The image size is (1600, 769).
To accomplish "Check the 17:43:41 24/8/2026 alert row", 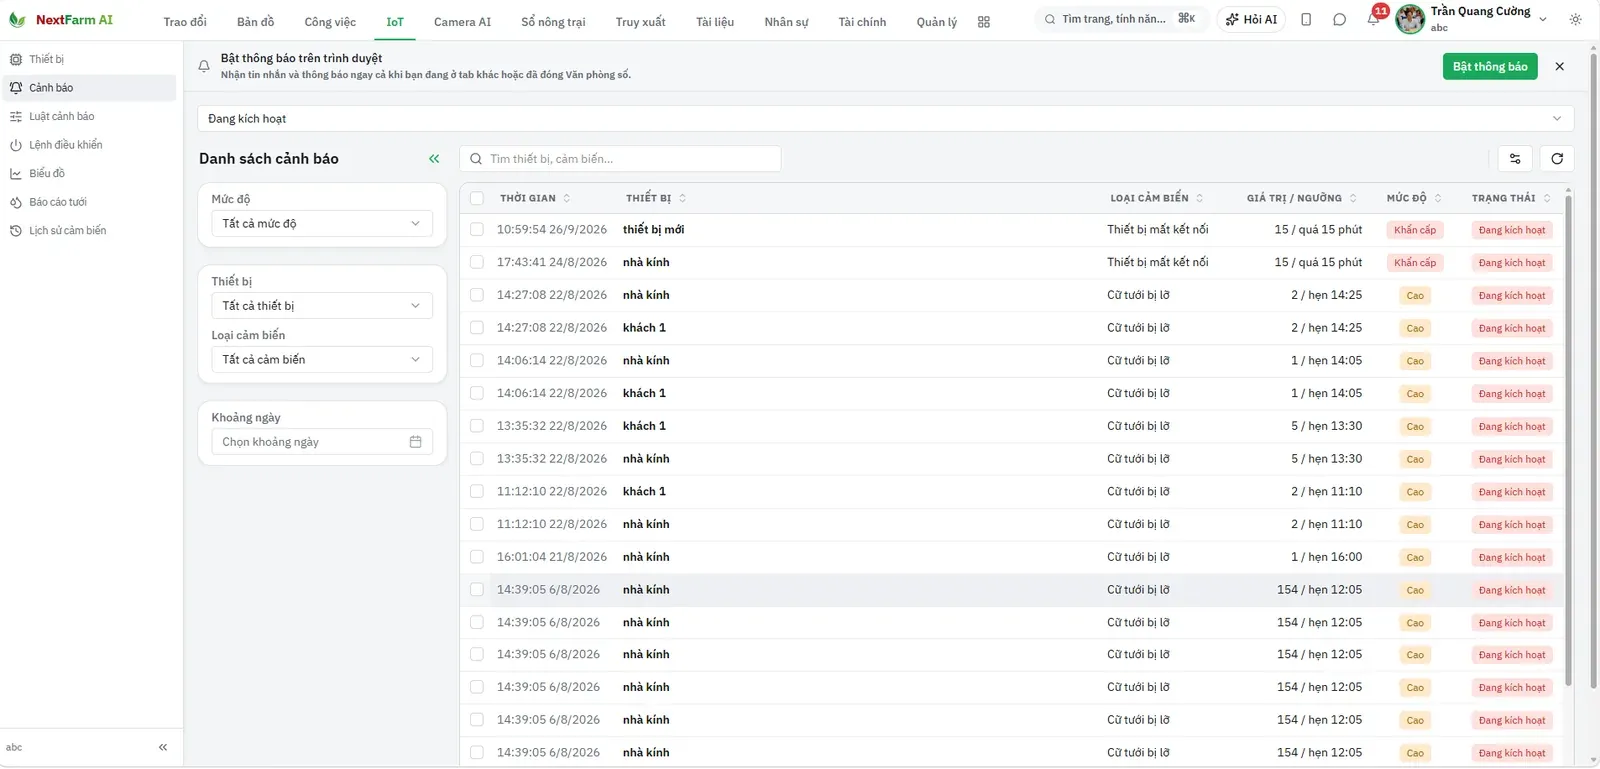I will pos(477,263).
